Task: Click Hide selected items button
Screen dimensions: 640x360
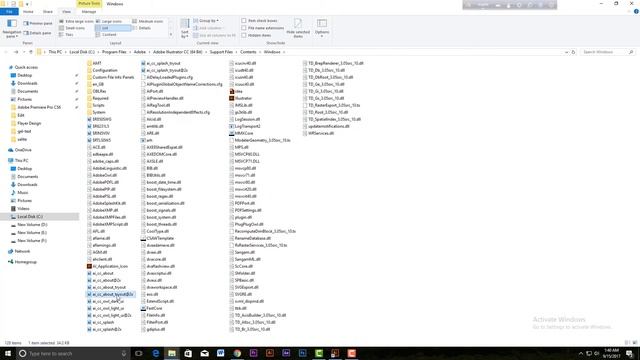Action: coord(298,28)
